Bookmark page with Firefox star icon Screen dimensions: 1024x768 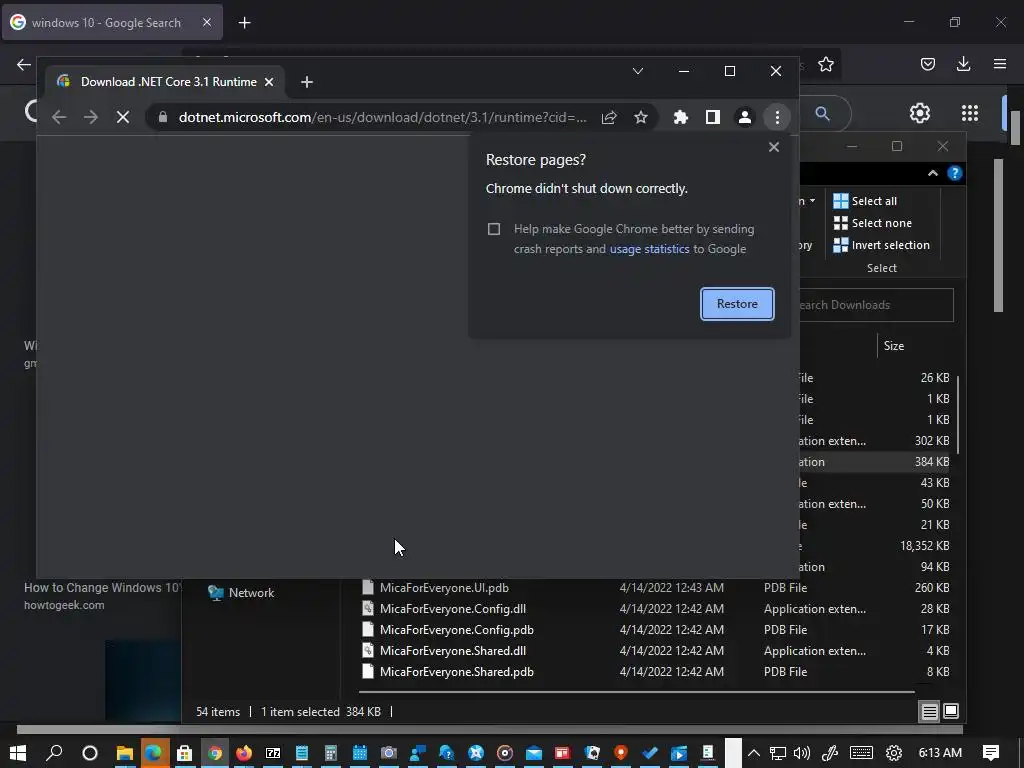pos(825,64)
